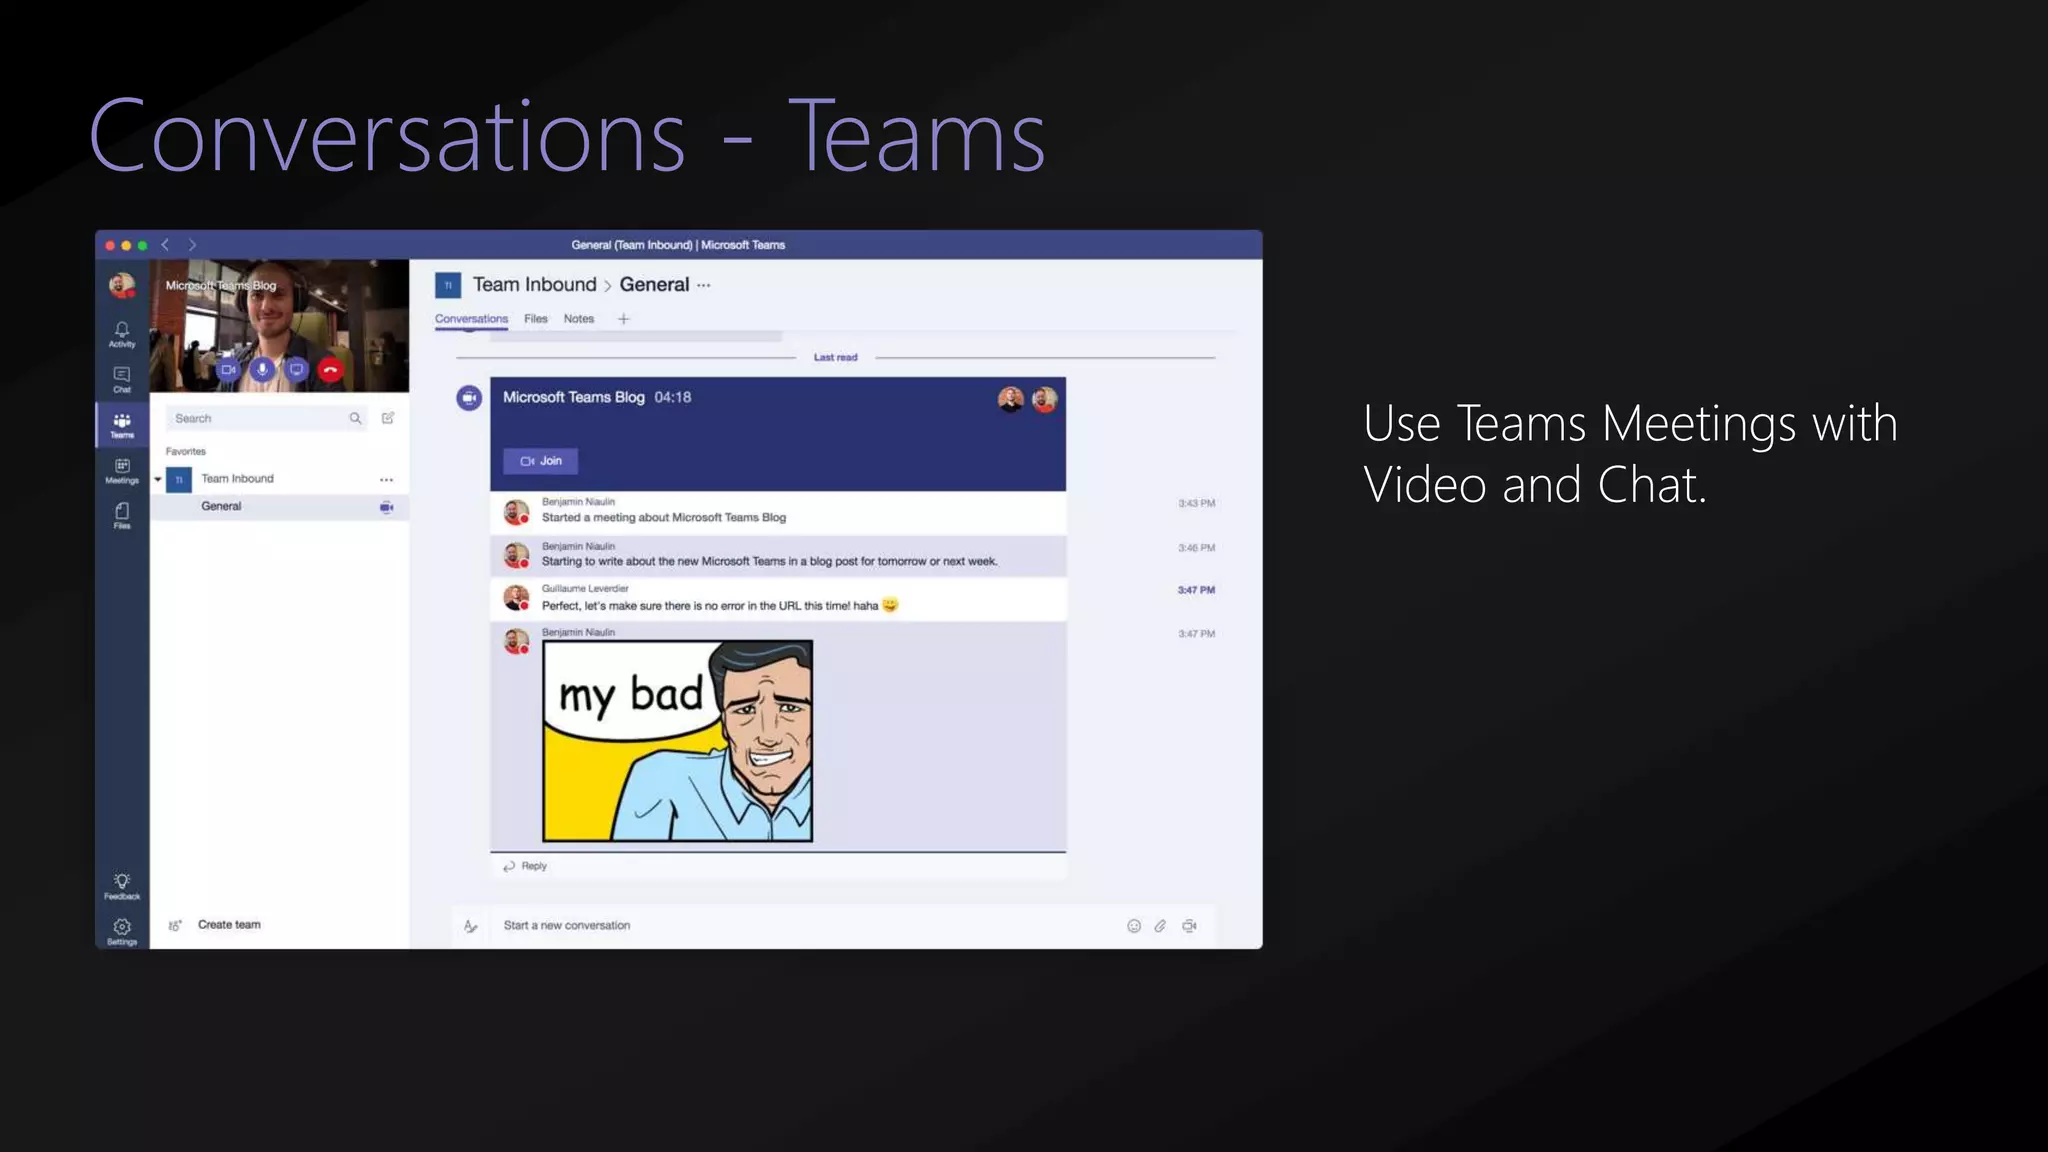
Task: Switch to the Notes tab
Action: coord(579,319)
